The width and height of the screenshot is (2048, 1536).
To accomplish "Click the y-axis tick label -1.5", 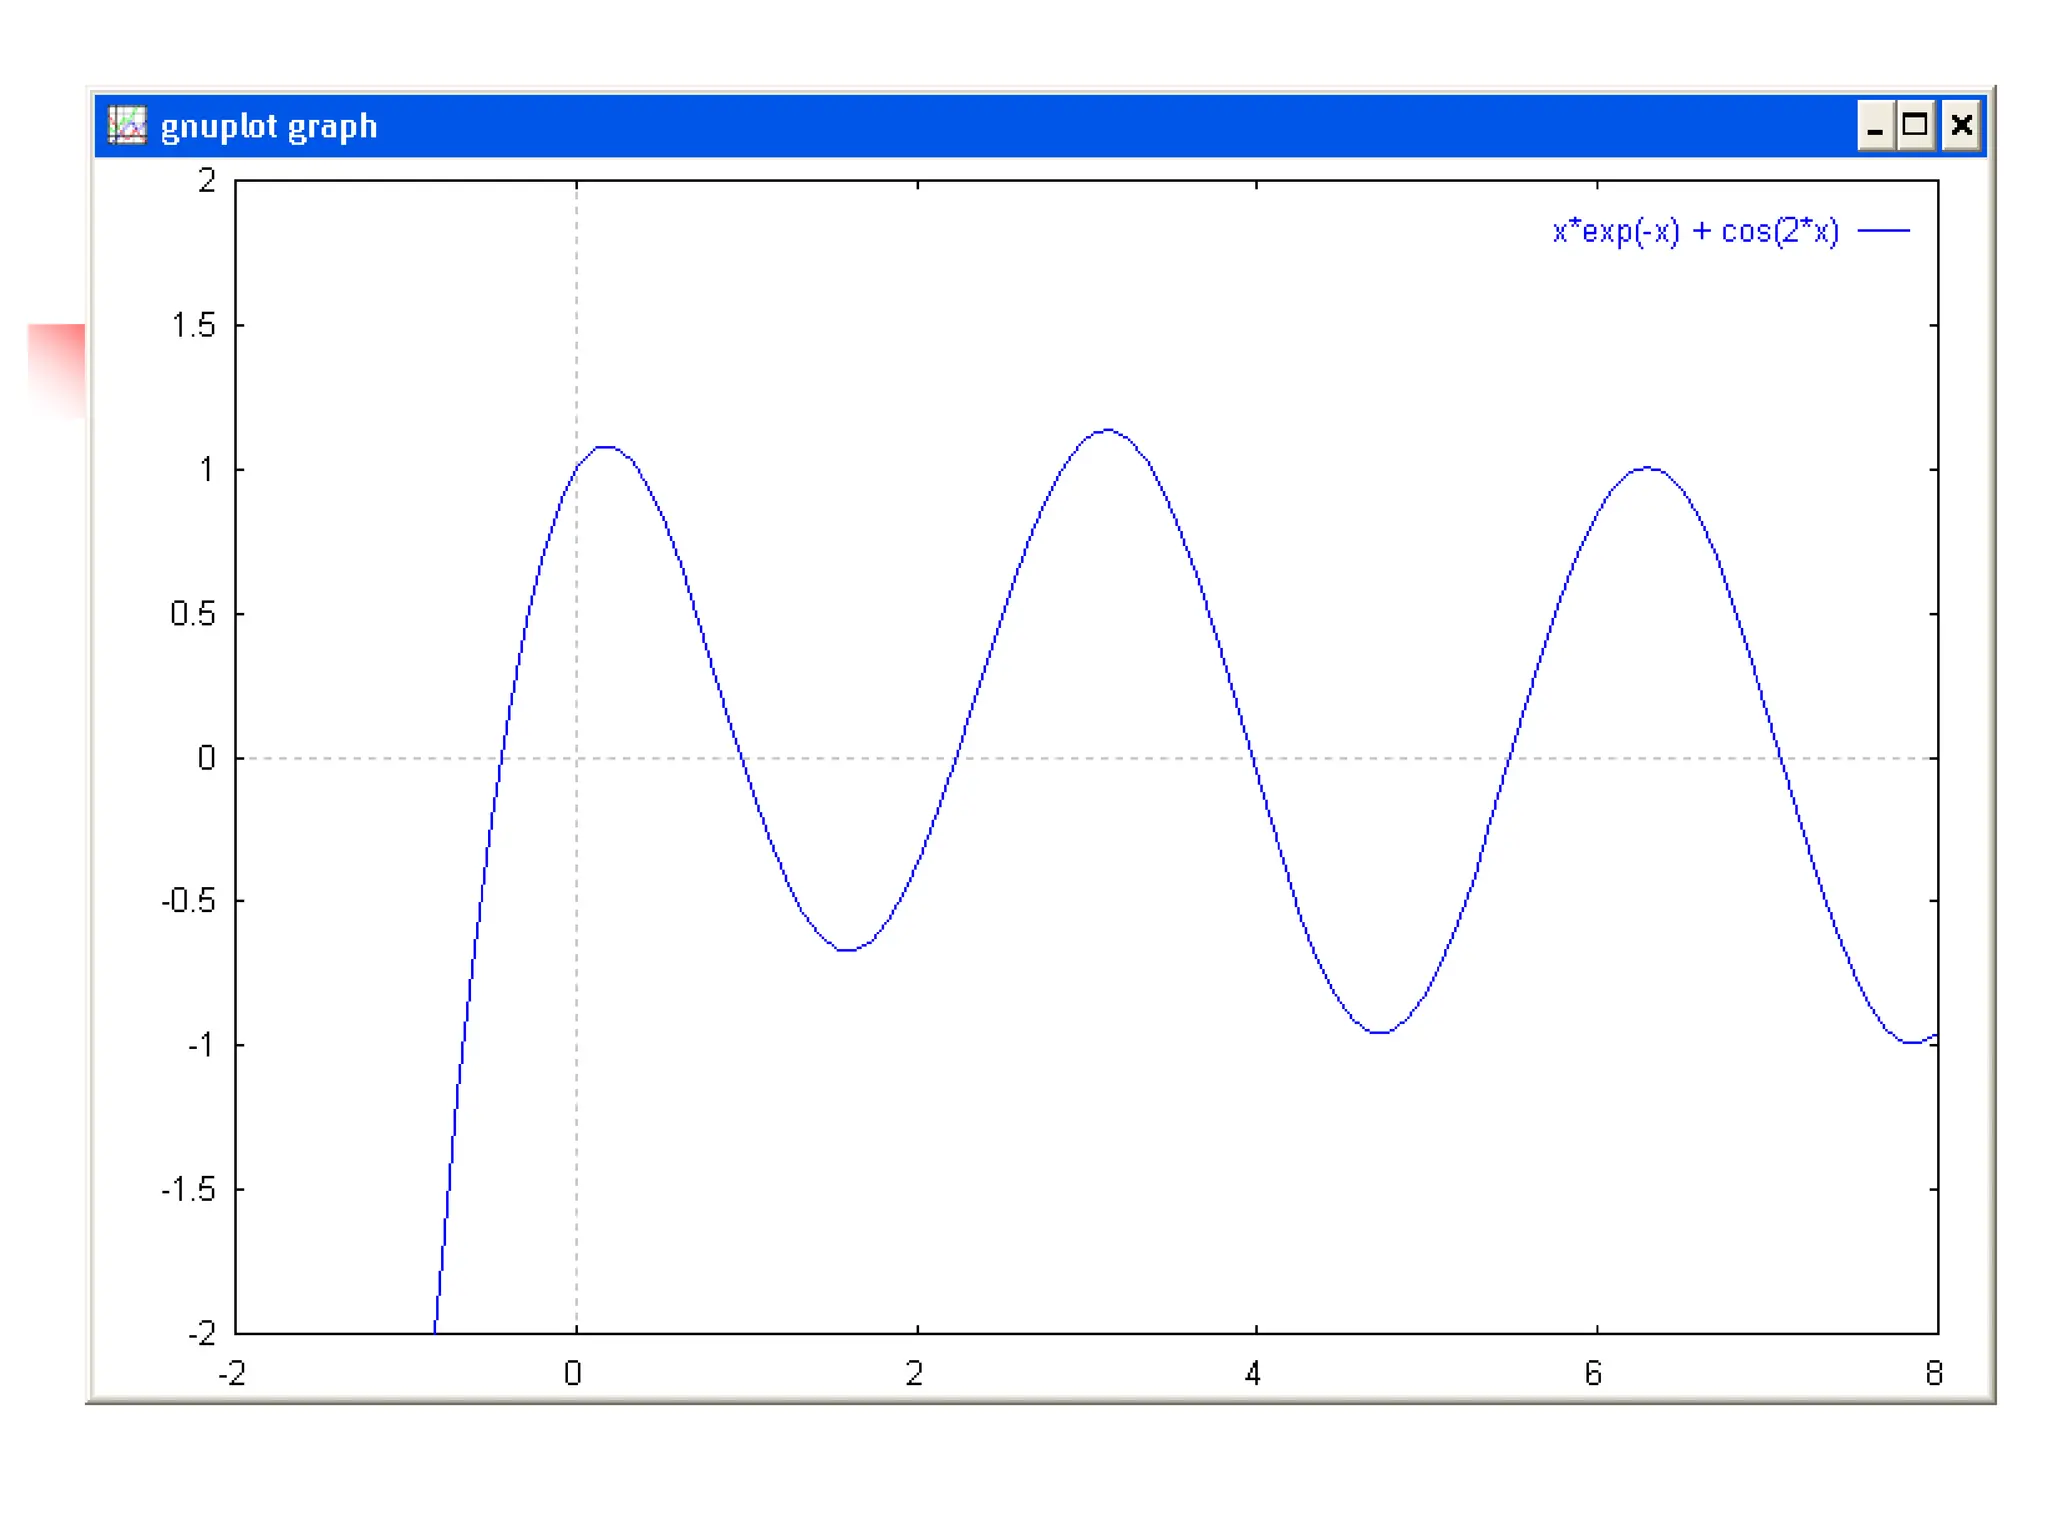I will (x=188, y=1189).
